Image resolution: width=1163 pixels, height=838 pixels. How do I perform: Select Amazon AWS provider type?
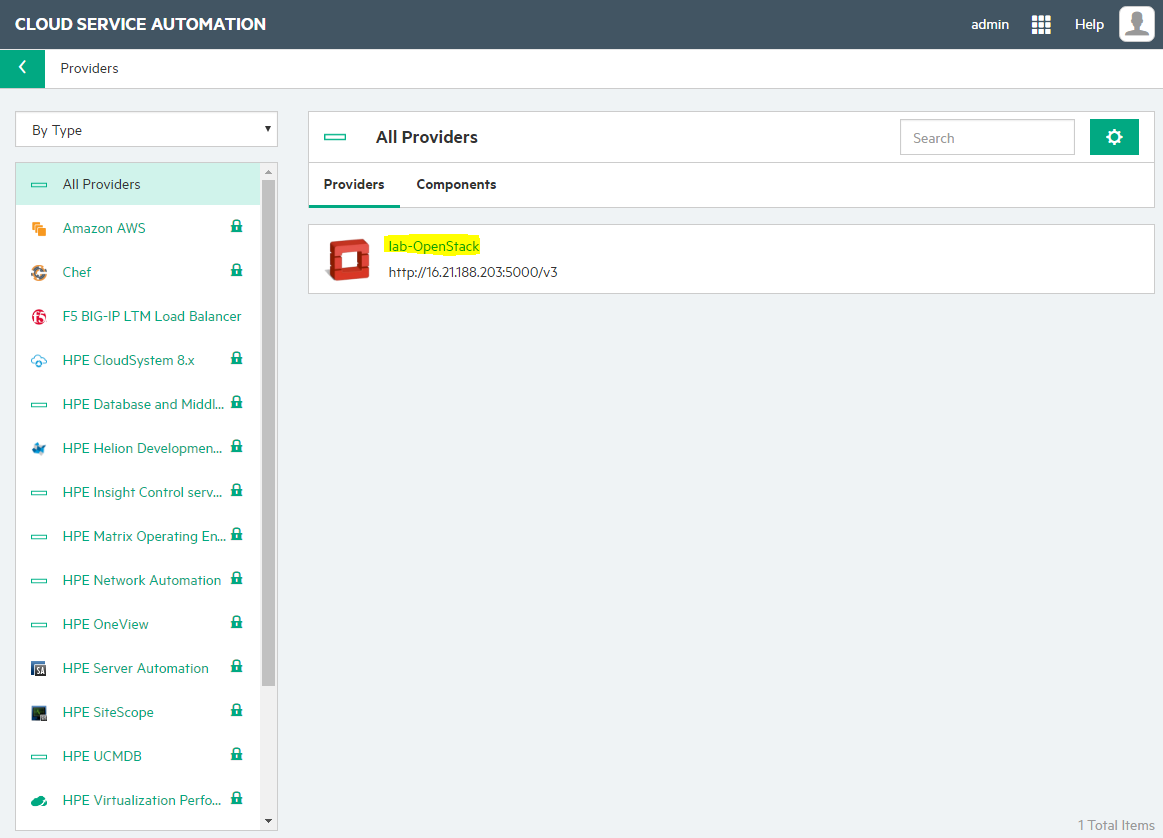104,228
